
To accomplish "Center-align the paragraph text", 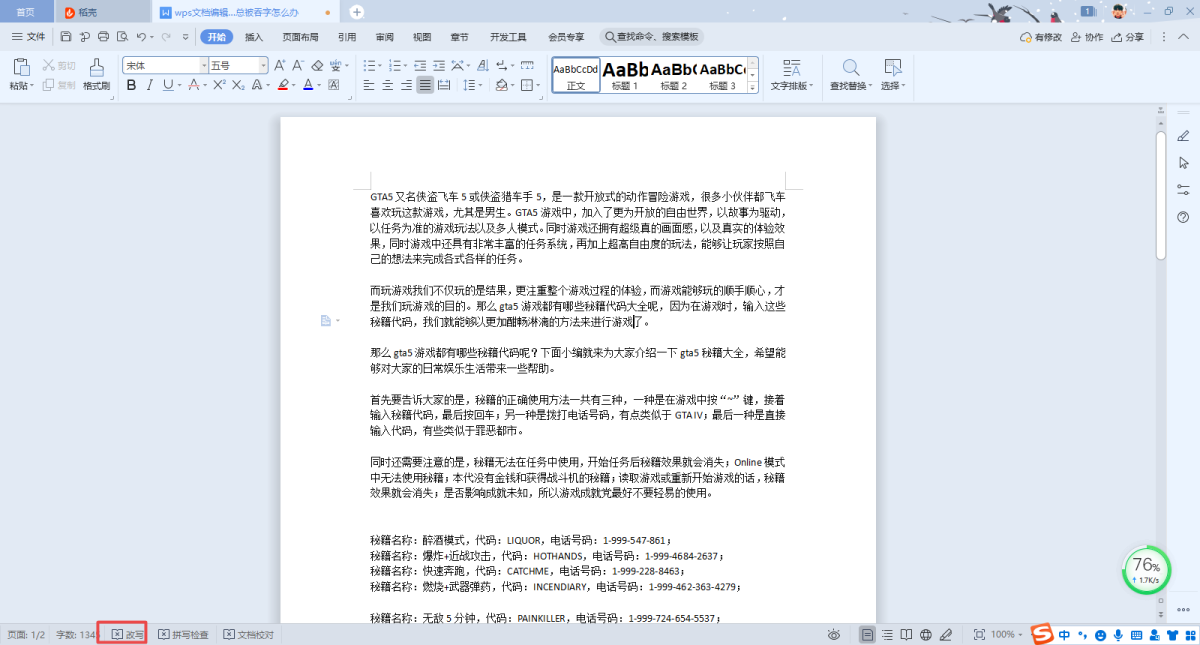I will pos(388,86).
